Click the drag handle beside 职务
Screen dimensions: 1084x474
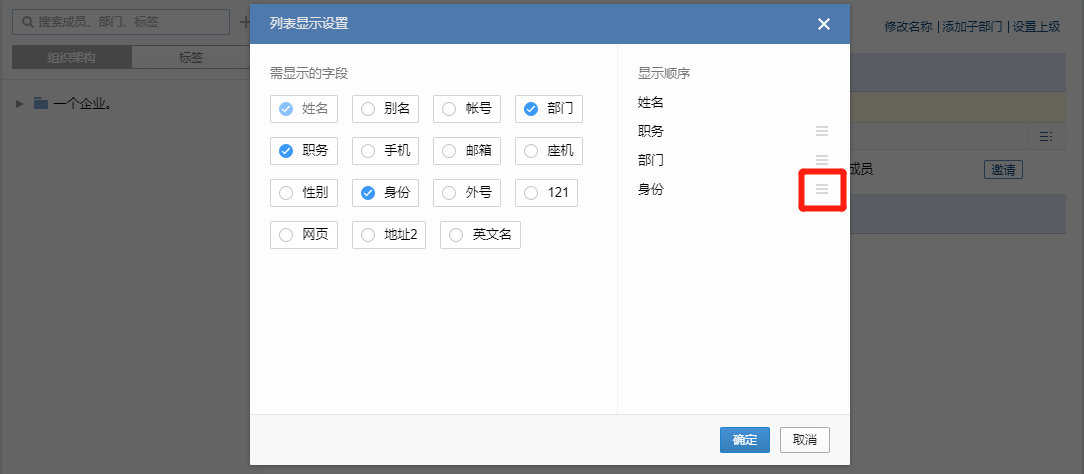tap(822, 131)
